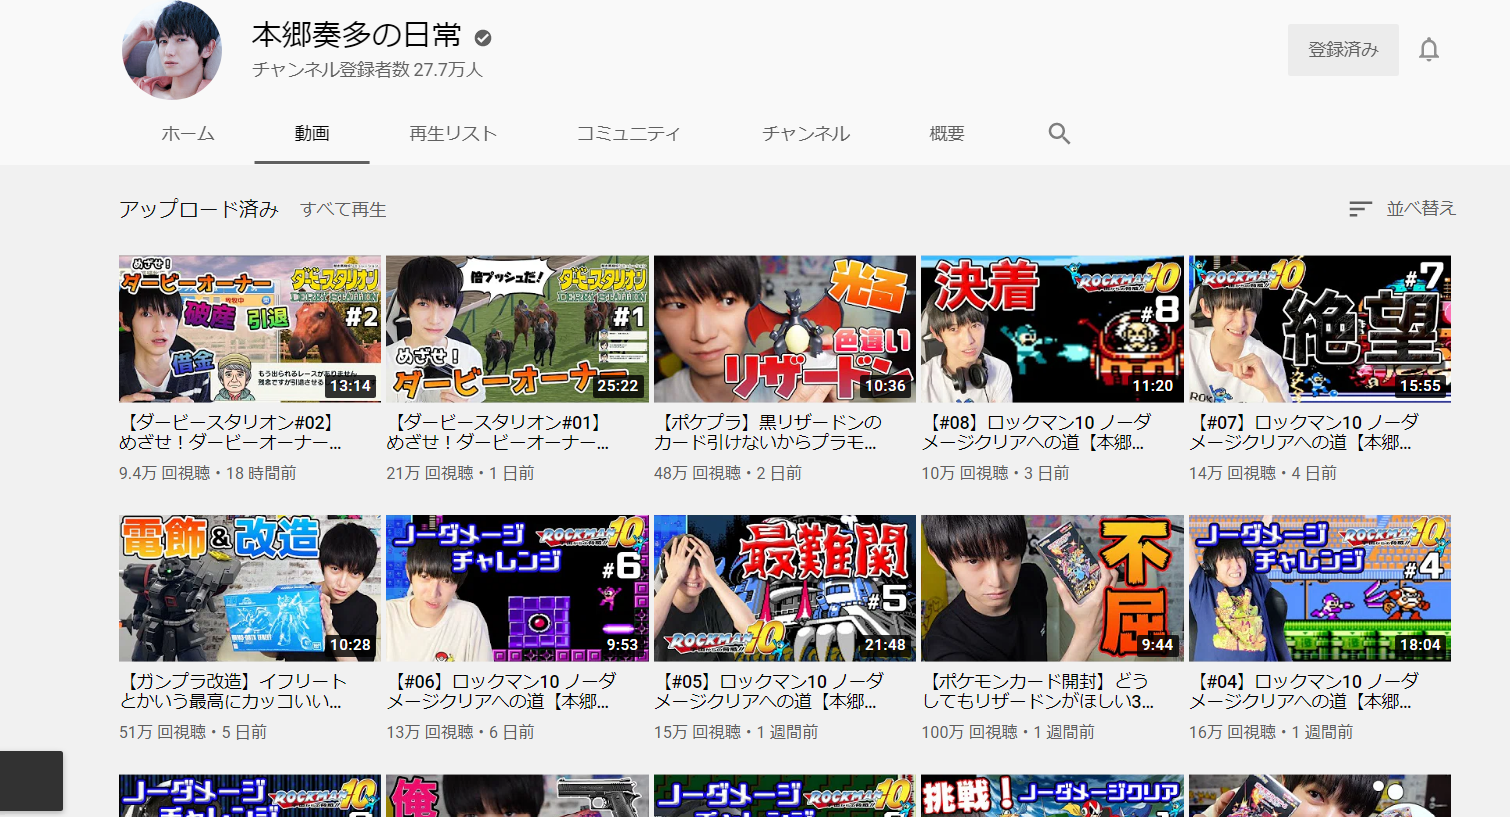The width and height of the screenshot is (1510, 817).
Task: Click the notification bell icon
Action: click(x=1429, y=49)
